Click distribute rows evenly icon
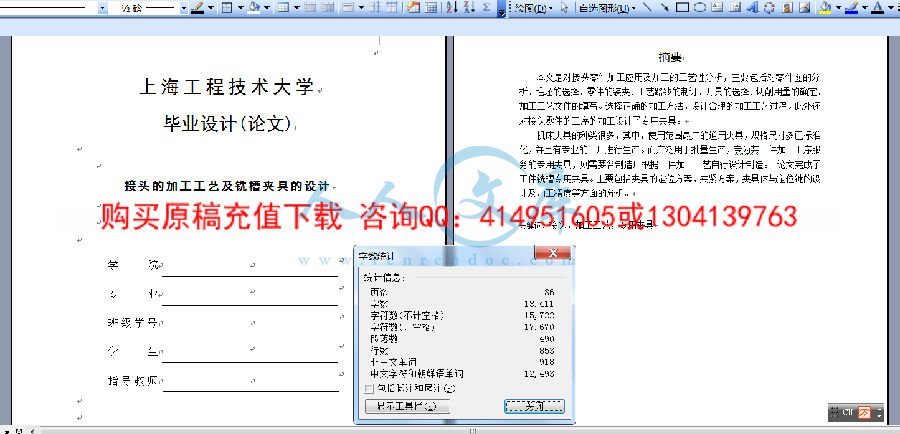 pos(375,7)
